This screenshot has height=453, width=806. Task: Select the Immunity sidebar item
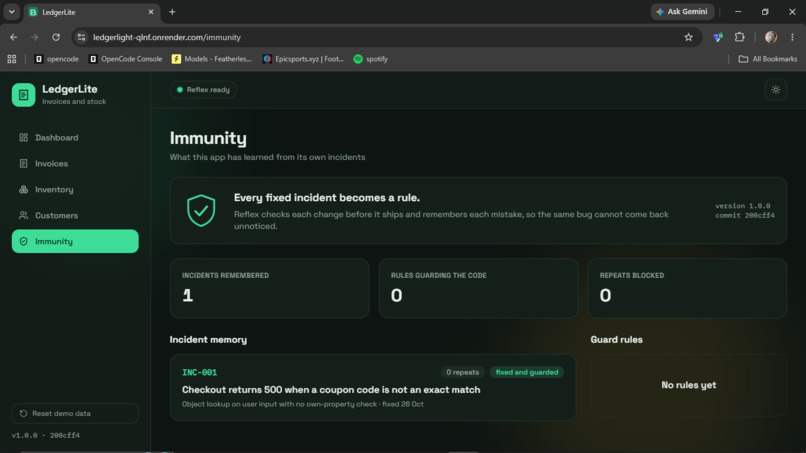75,241
